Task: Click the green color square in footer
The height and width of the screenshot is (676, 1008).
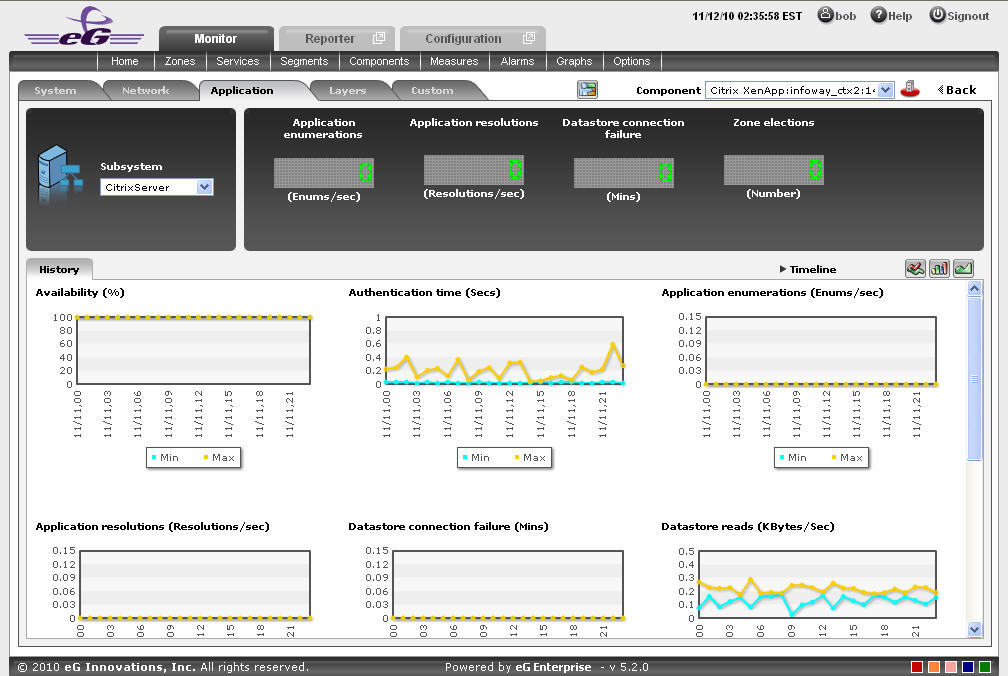Action: click(x=984, y=668)
